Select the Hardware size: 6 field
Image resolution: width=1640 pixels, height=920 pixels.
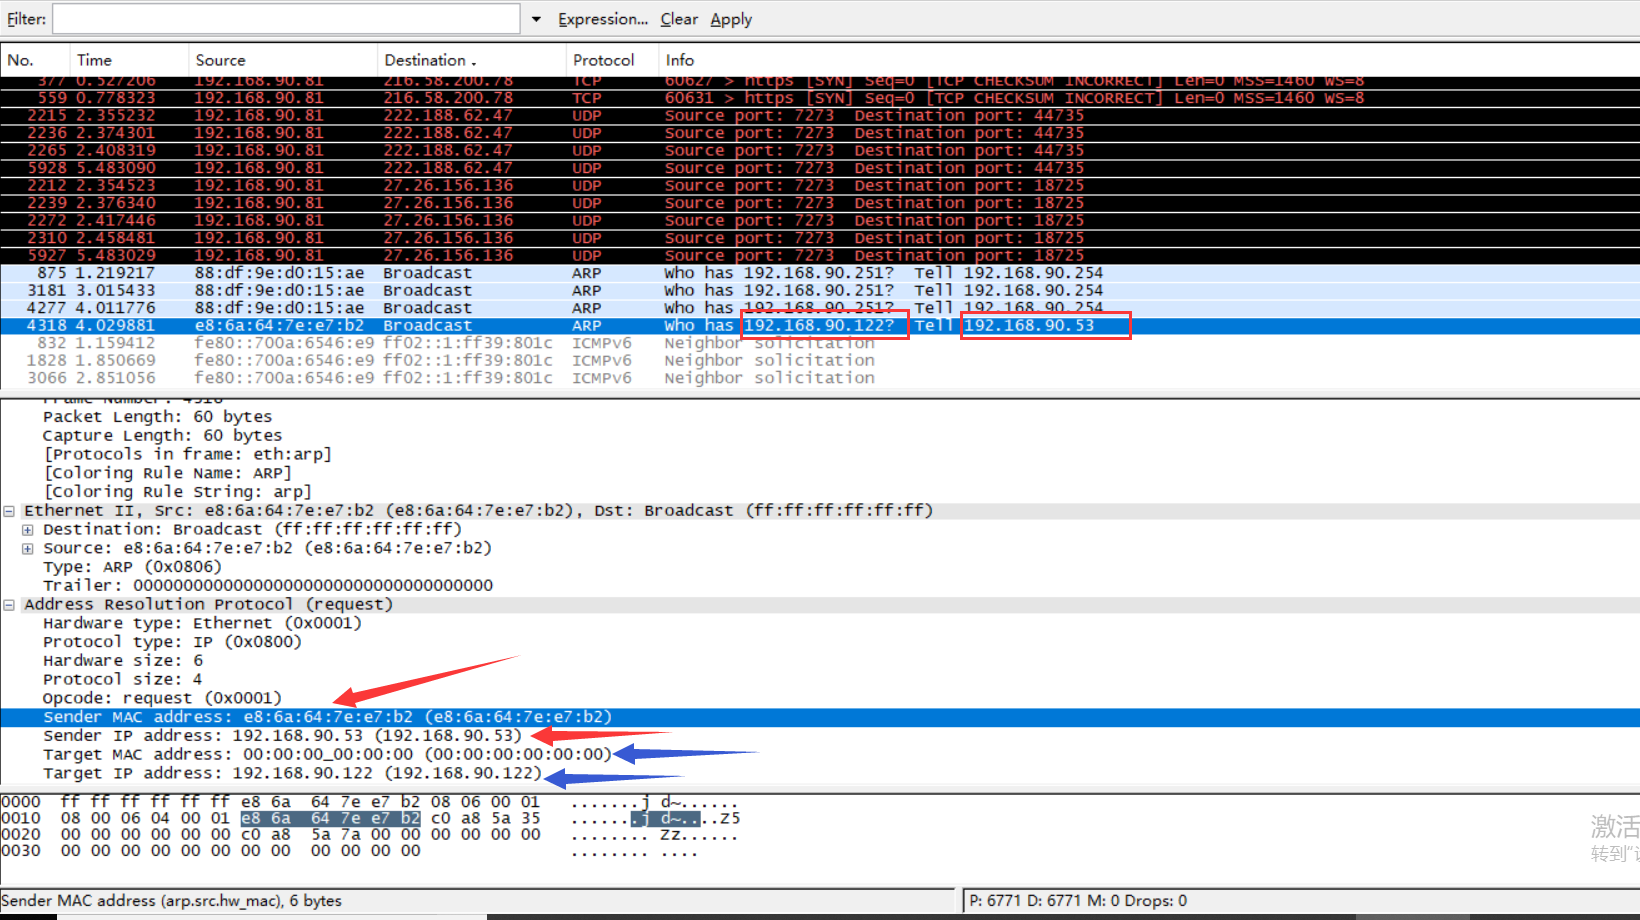pyautogui.click(x=122, y=661)
